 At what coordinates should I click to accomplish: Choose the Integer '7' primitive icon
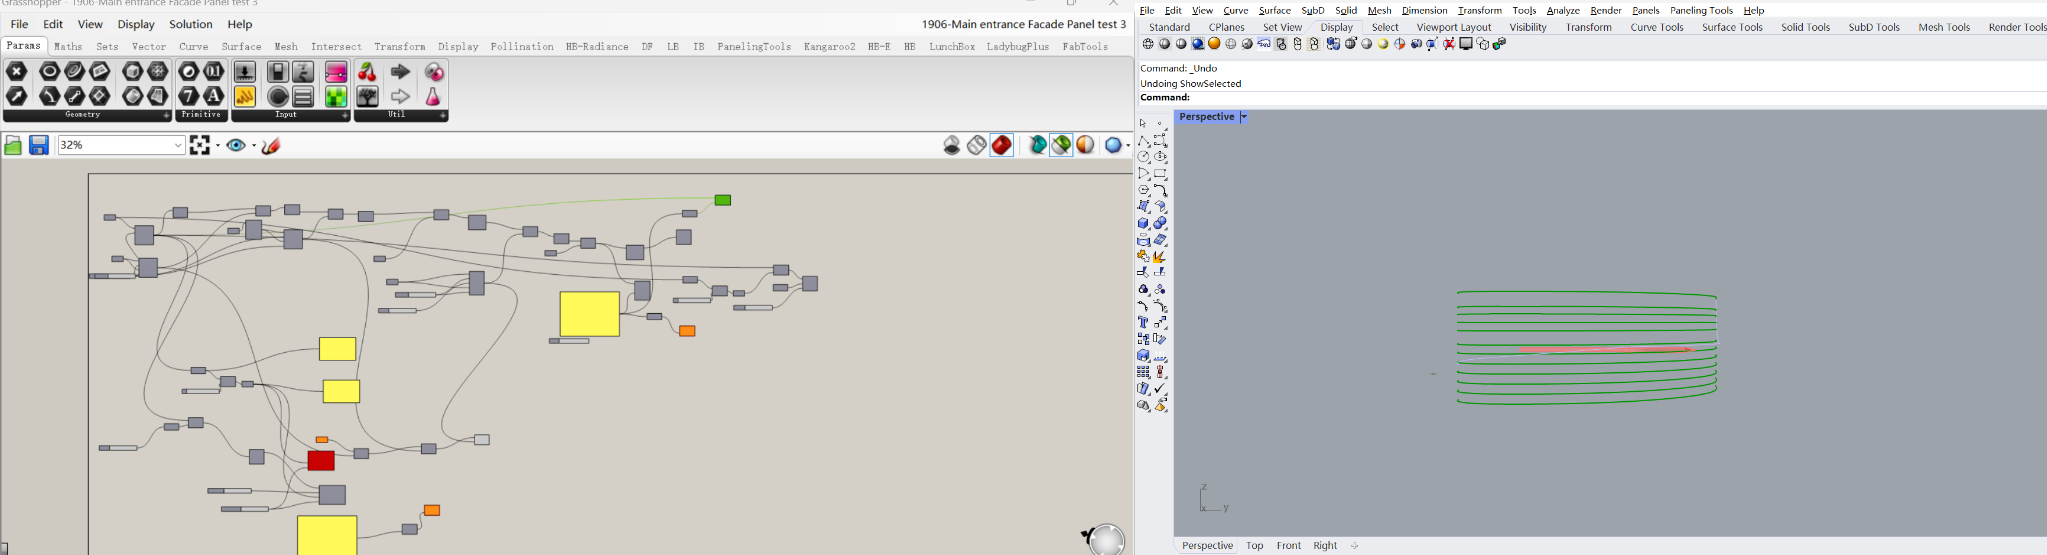[189, 96]
